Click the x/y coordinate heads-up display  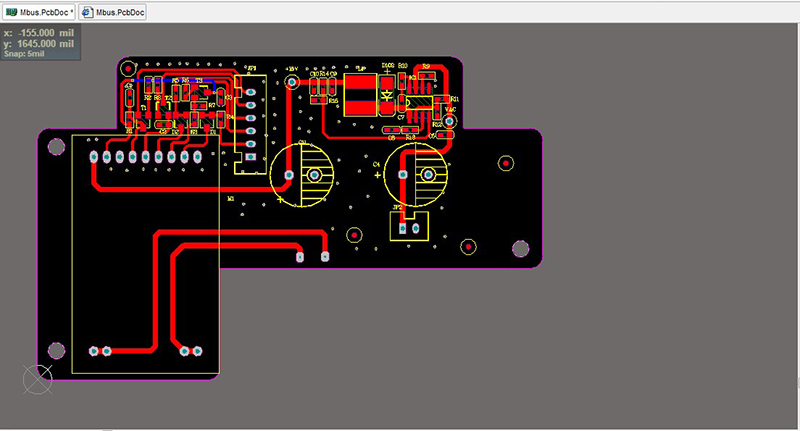(x=38, y=38)
